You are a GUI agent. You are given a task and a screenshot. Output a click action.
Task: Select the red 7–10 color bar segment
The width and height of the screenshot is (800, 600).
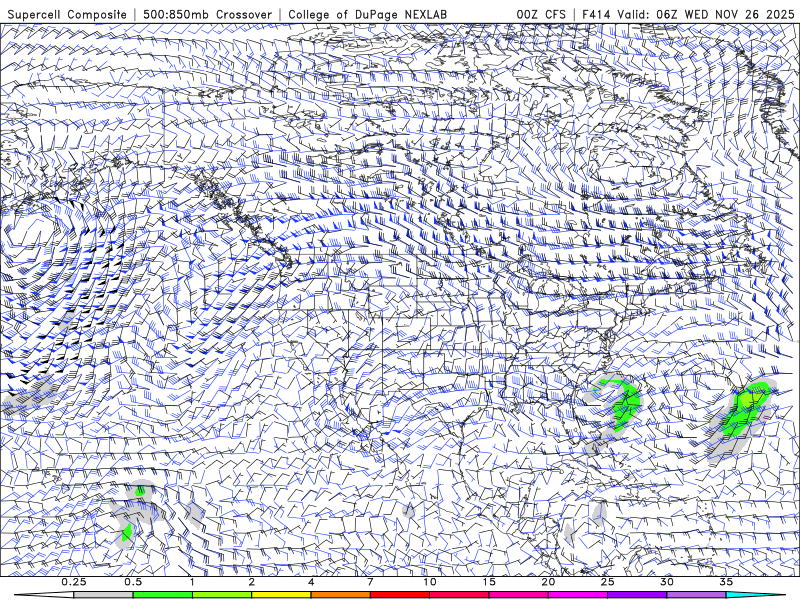pos(400,595)
